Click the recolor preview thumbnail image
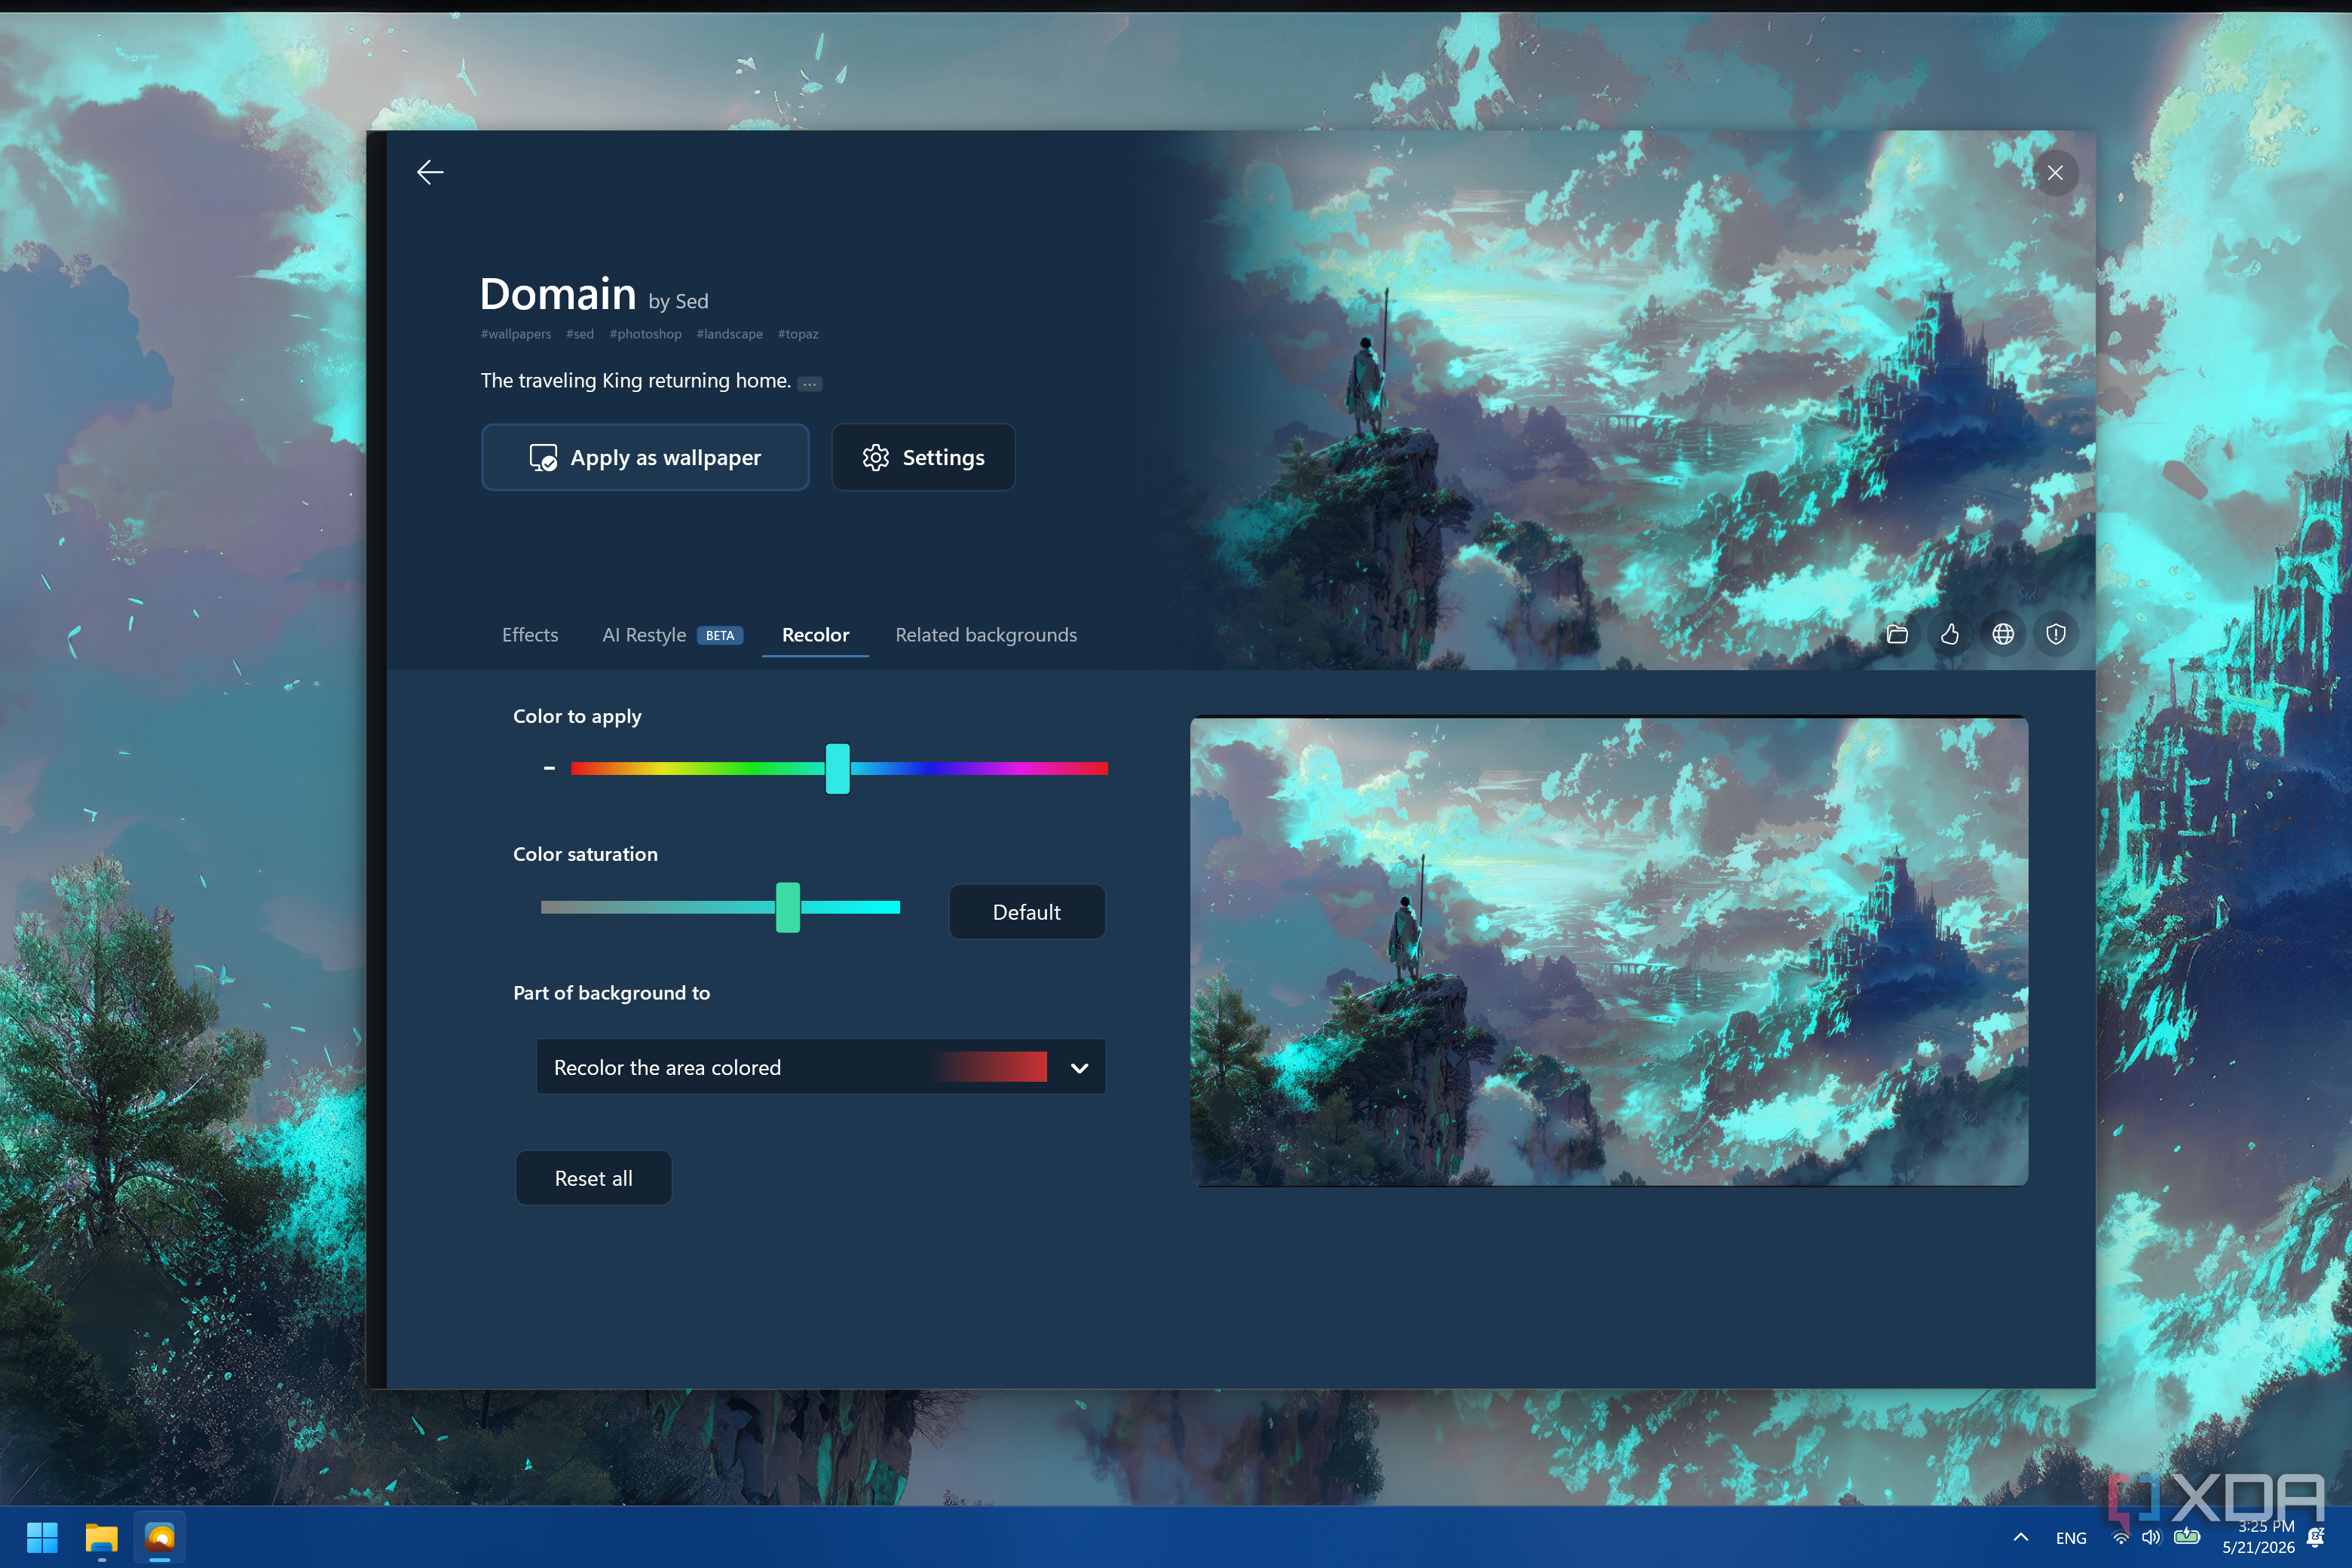The image size is (2352, 1568). click(x=1609, y=951)
